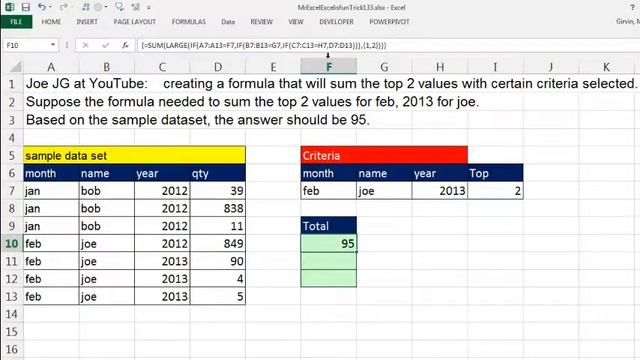Click into the formula bar with SUM LARGE formula

[388, 45]
